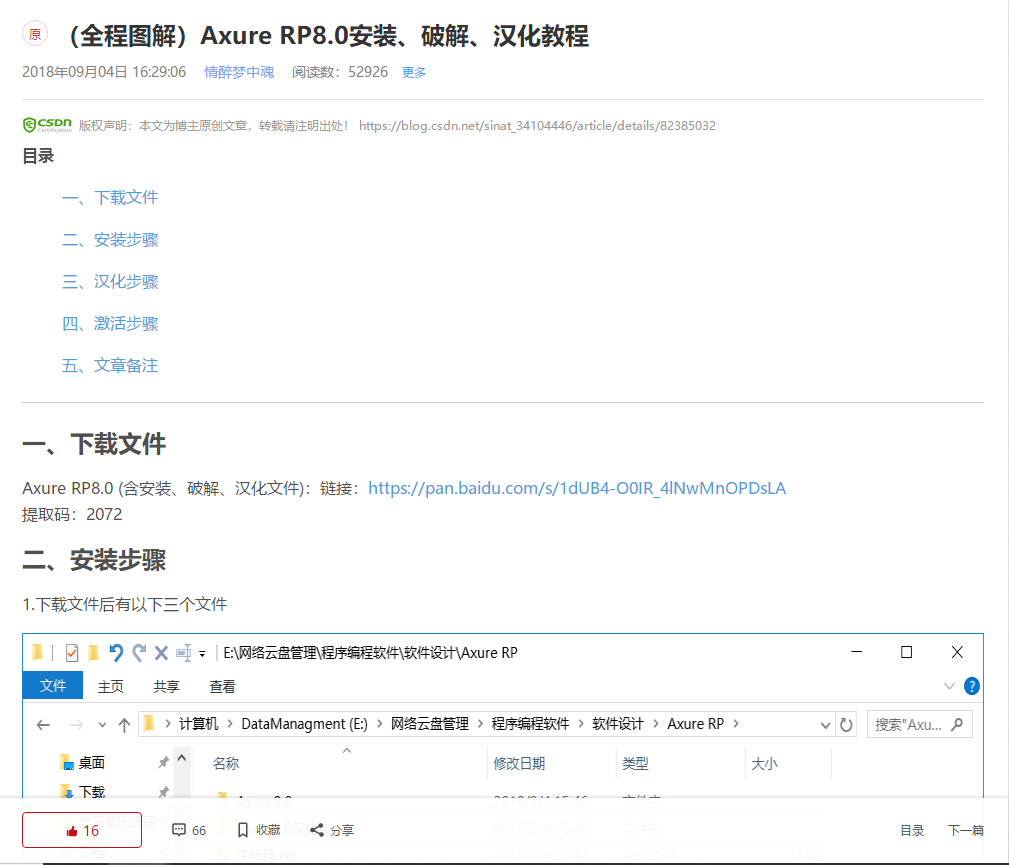Image resolution: width=1009 pixels, height=865 pixels.
Task: Open author 情醉梦中魂 profile link
Action: (x=239, y=72)
